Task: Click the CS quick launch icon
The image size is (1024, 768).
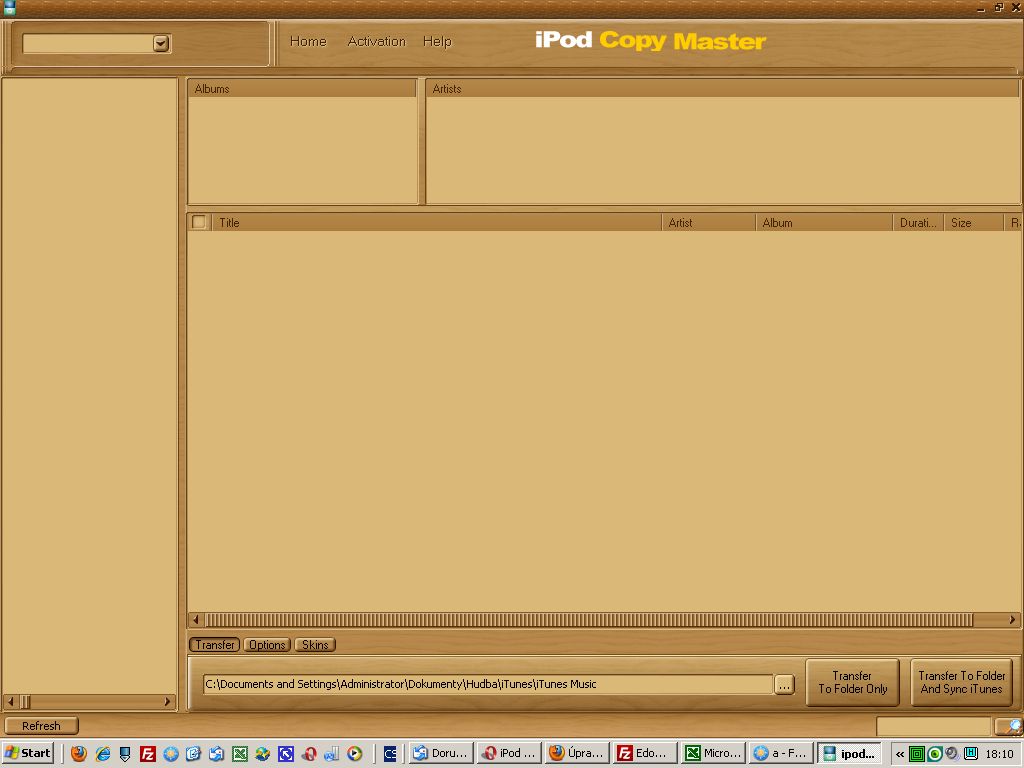Action: point(390,753)
